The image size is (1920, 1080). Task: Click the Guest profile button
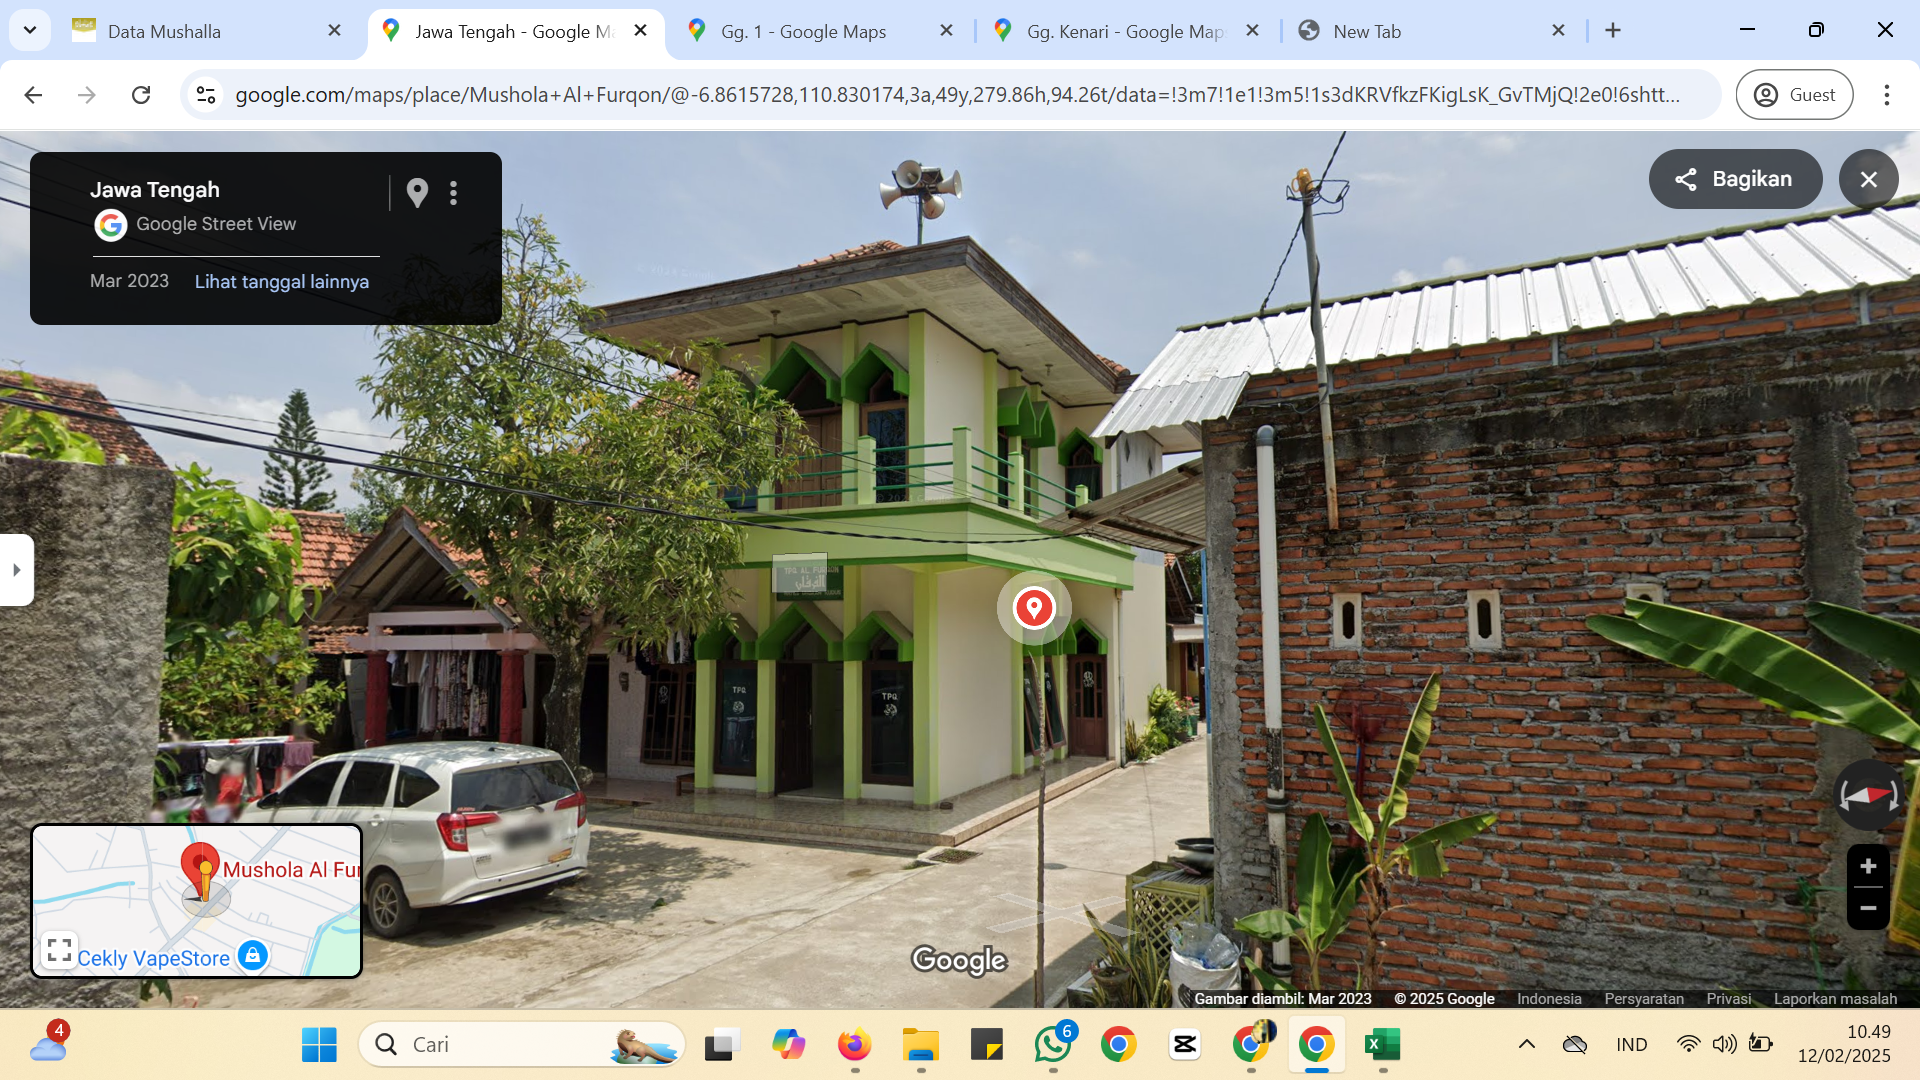pyautogui.click(x=1794, y=94)
